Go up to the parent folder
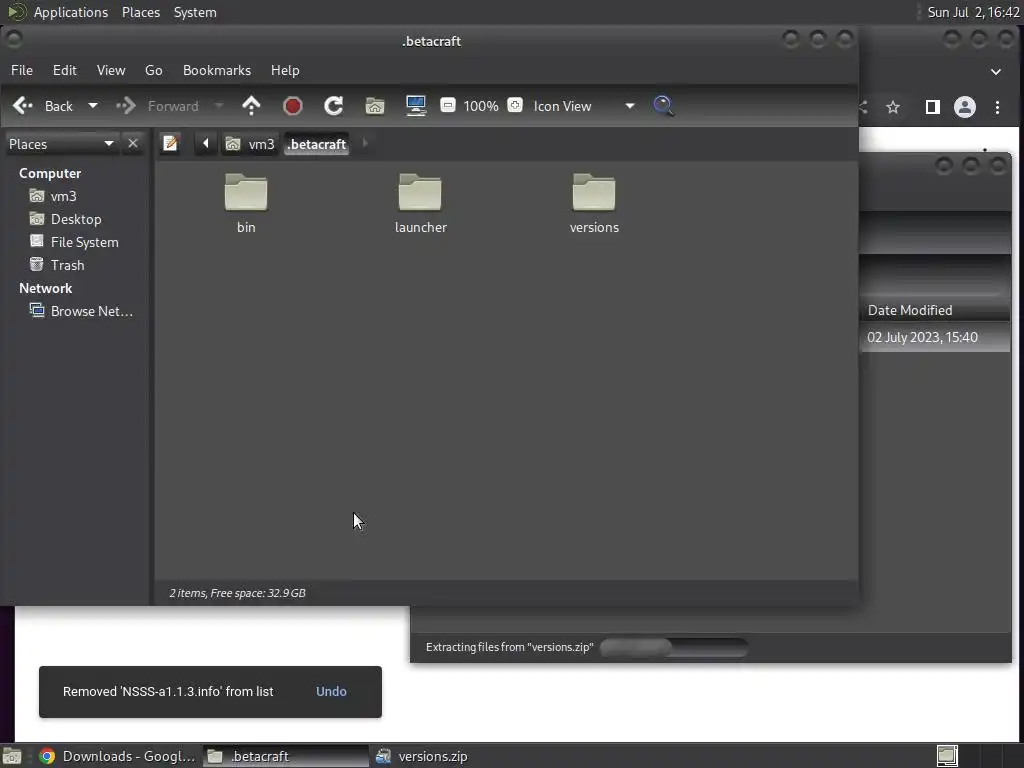Viewport: 1024px width, 768px height. 251,106
